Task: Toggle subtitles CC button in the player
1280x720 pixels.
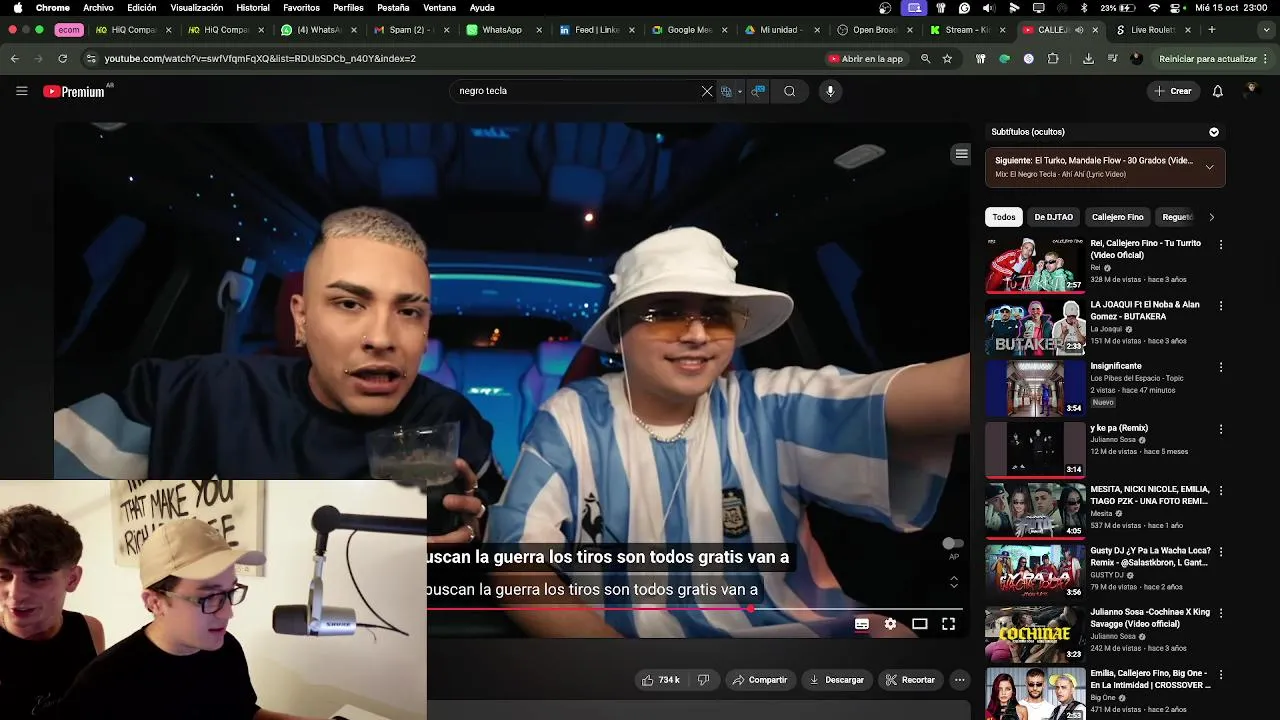Action: coord(861,624)
